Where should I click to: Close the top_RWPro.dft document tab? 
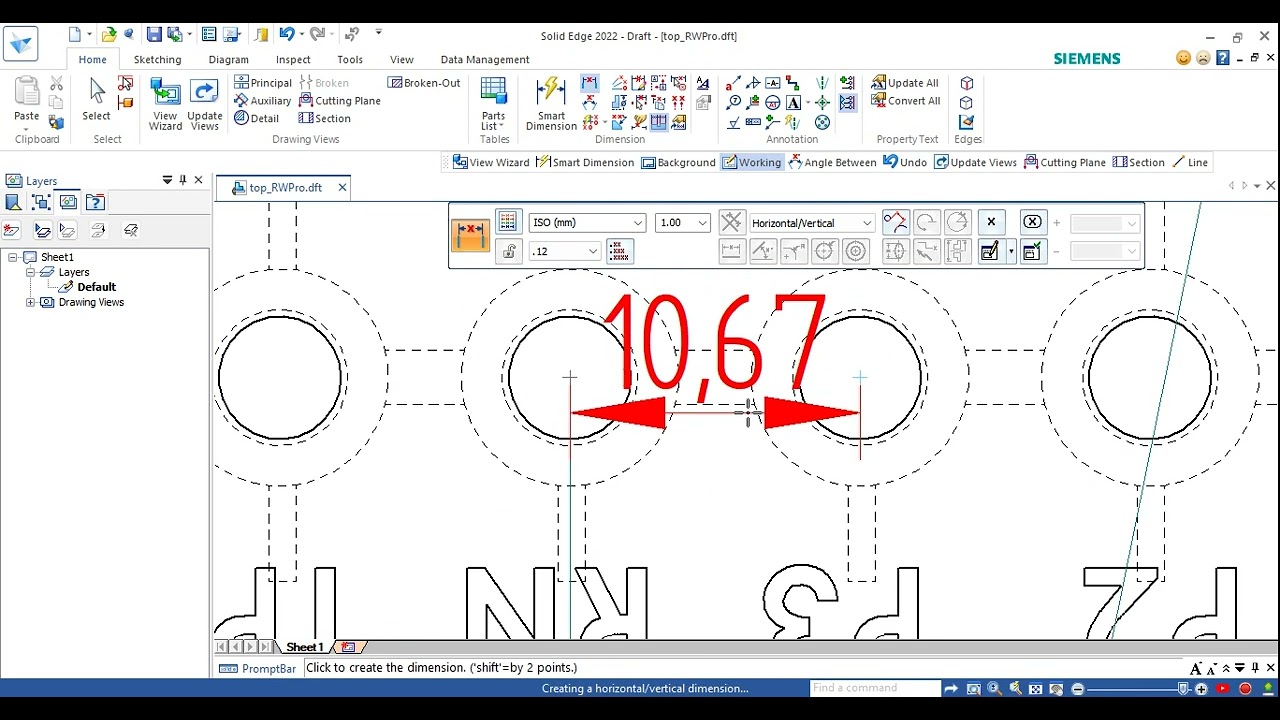[x=342, y=187]
